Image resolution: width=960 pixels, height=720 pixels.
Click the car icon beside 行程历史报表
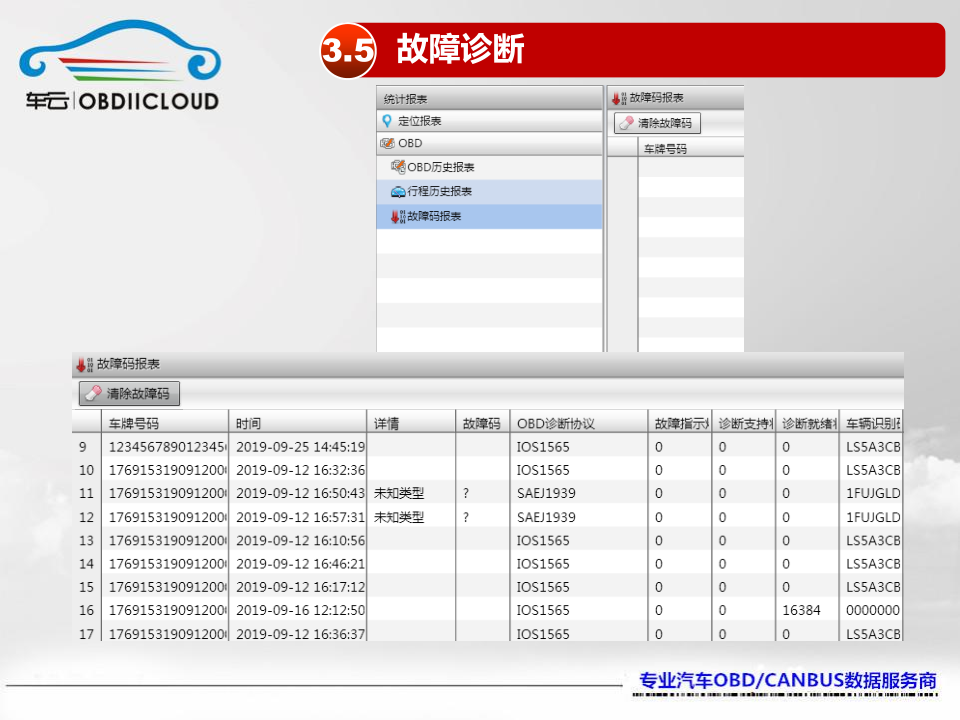[397, 192]
